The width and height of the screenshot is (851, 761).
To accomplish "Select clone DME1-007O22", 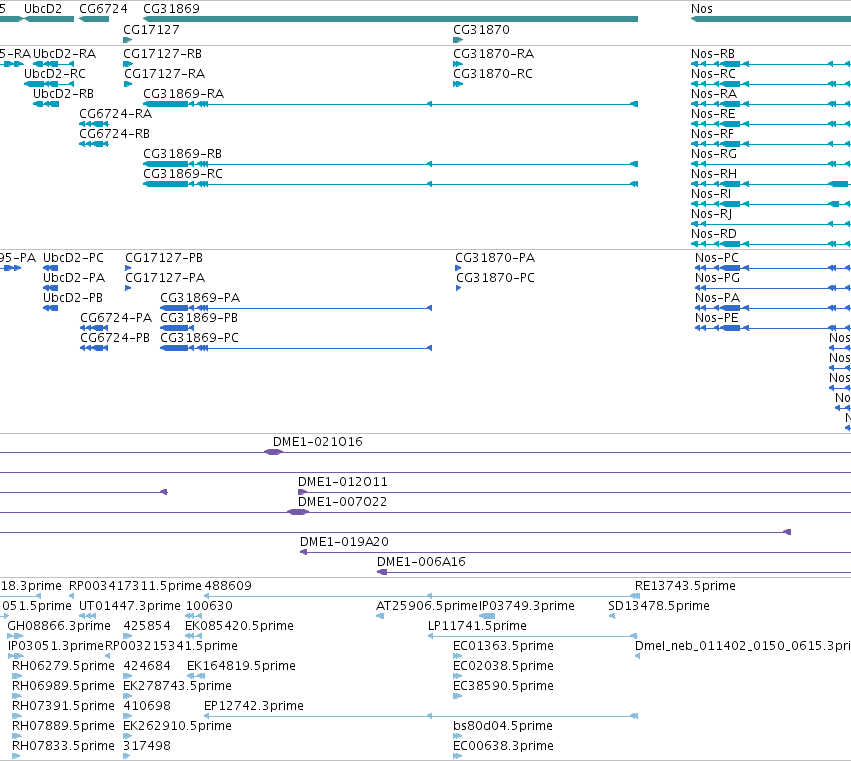I will pyautogui.click(x=342, y=502).
